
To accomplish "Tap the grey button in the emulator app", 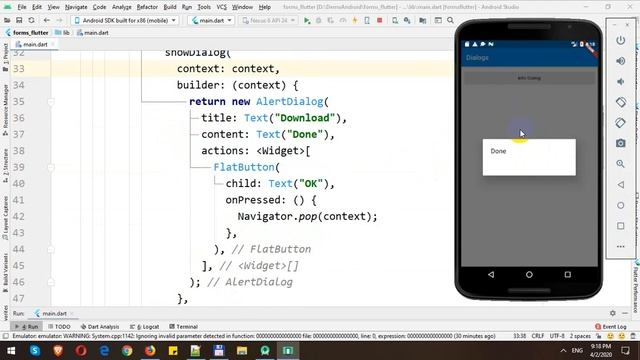I will [529, 78].
